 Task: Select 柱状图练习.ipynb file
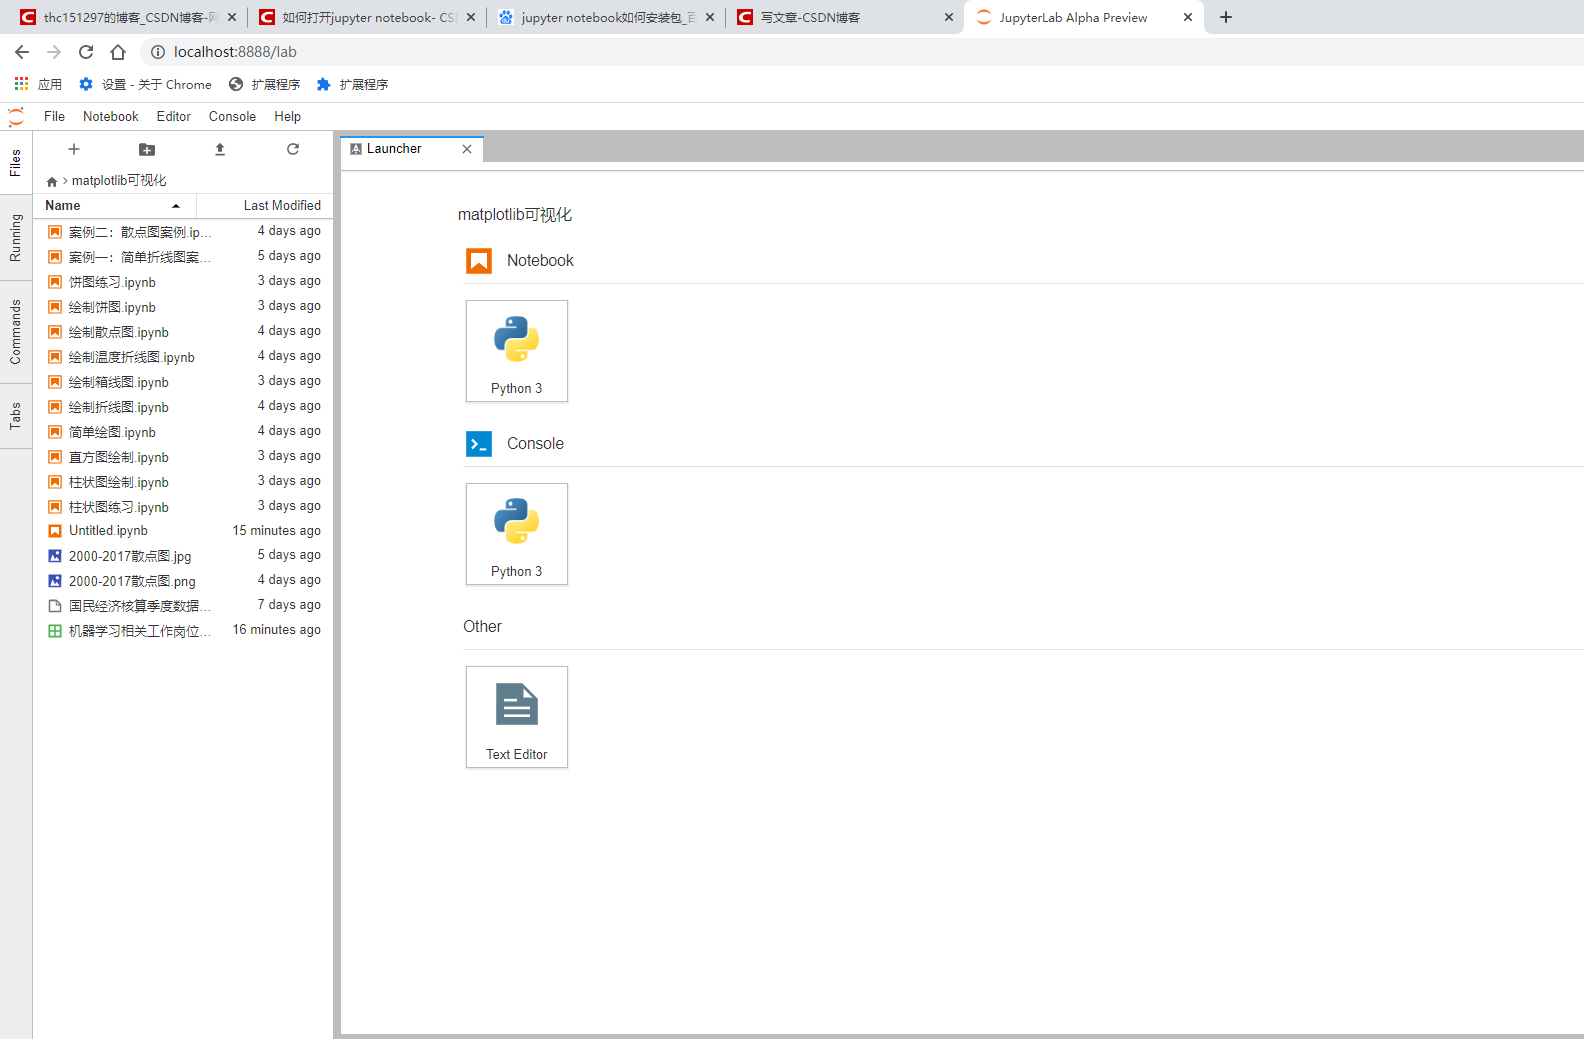pos(183,507)
